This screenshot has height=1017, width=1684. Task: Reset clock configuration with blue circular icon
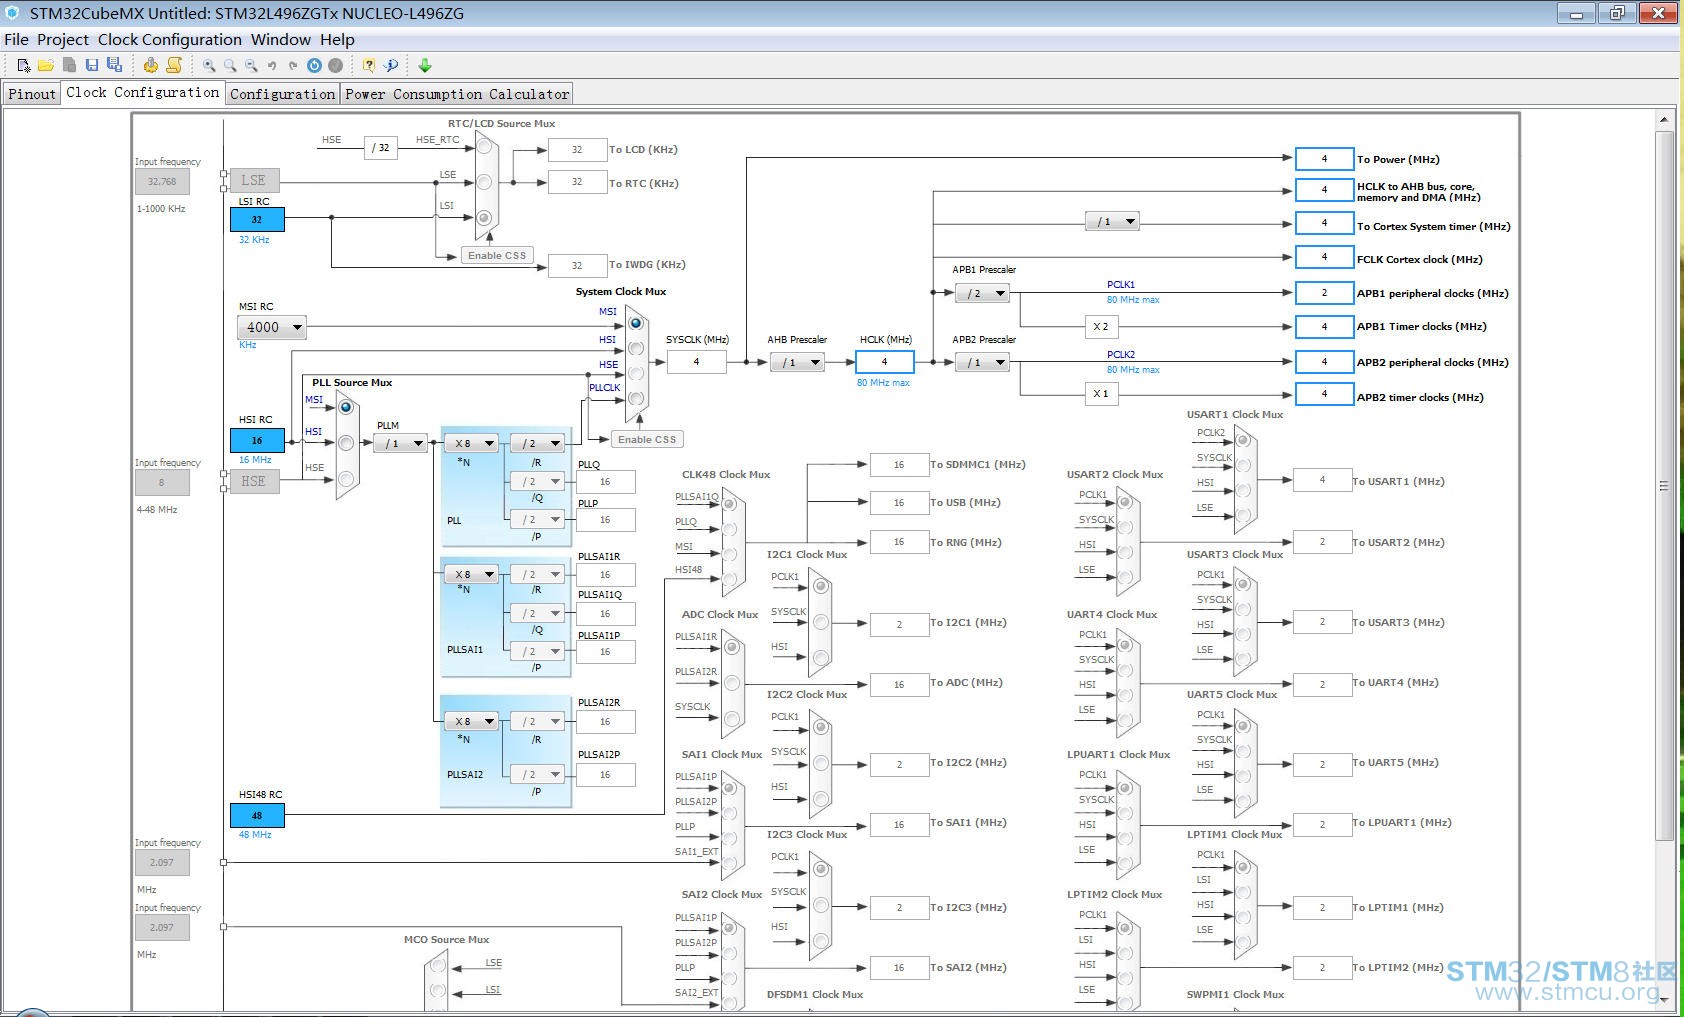point(314,65)
